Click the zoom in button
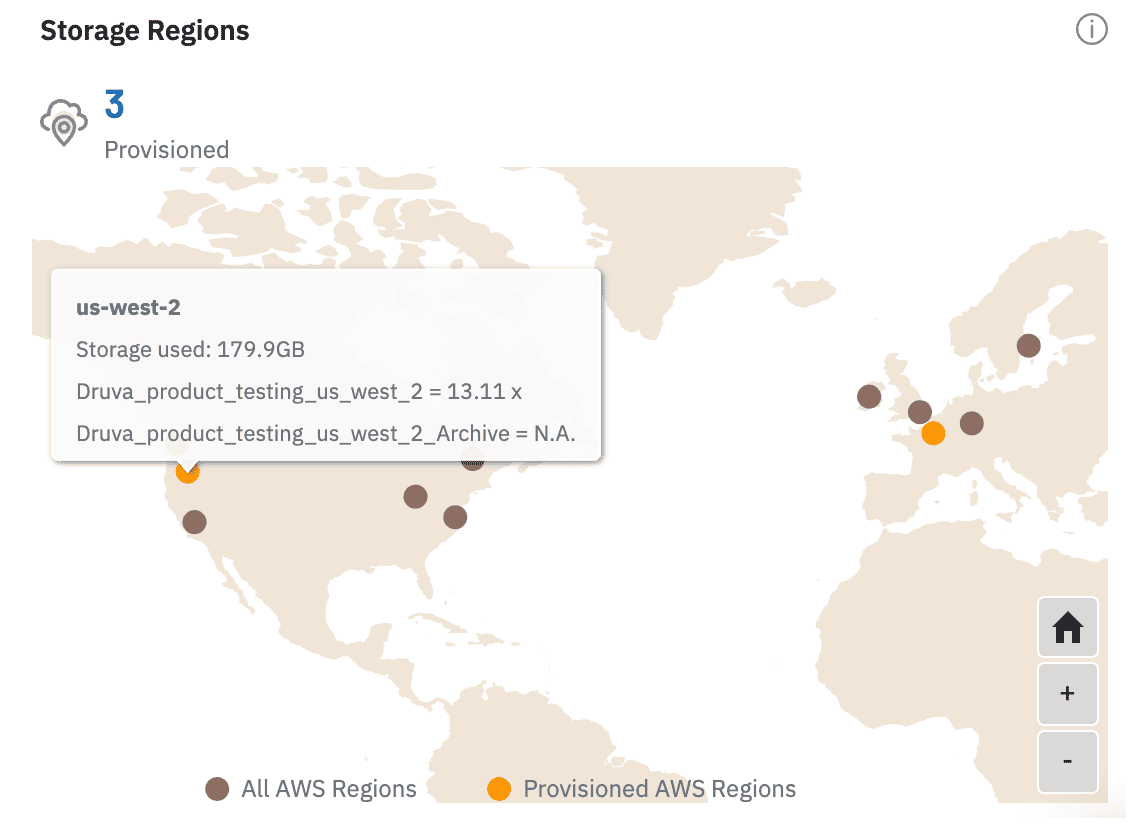 [x=1067, y=693]
